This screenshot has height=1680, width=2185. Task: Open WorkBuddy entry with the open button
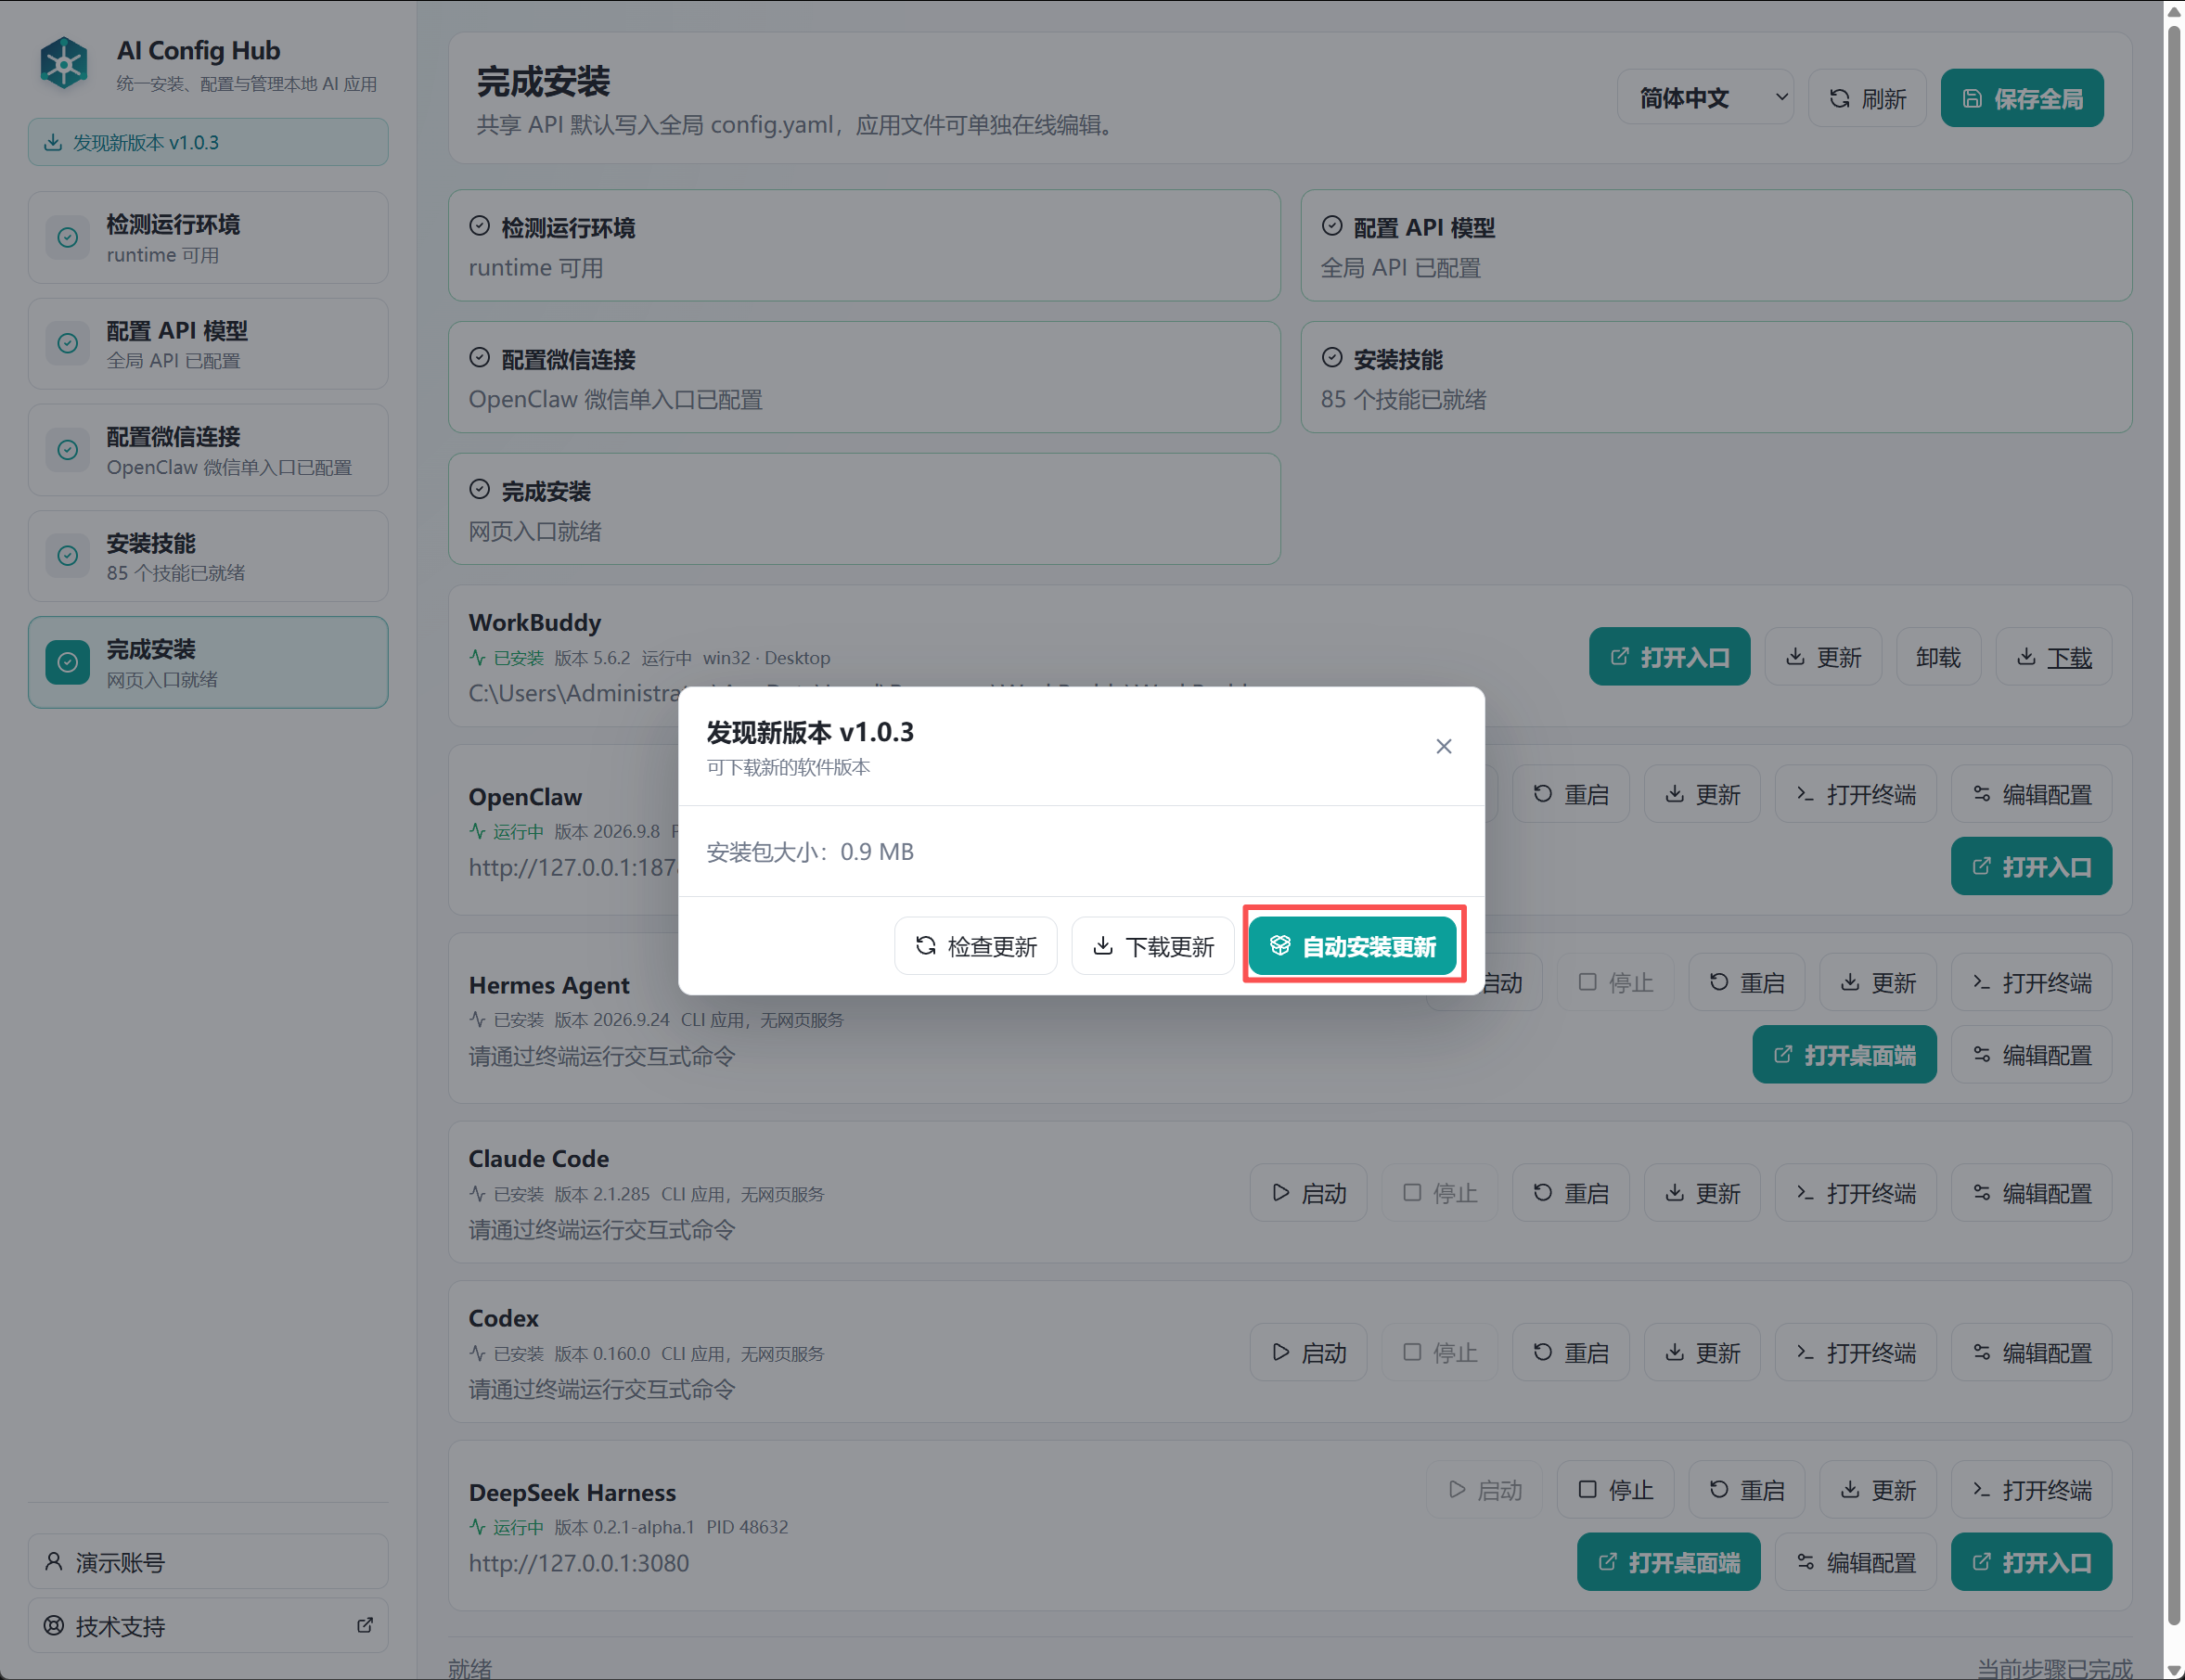(x=1669, y=657)
